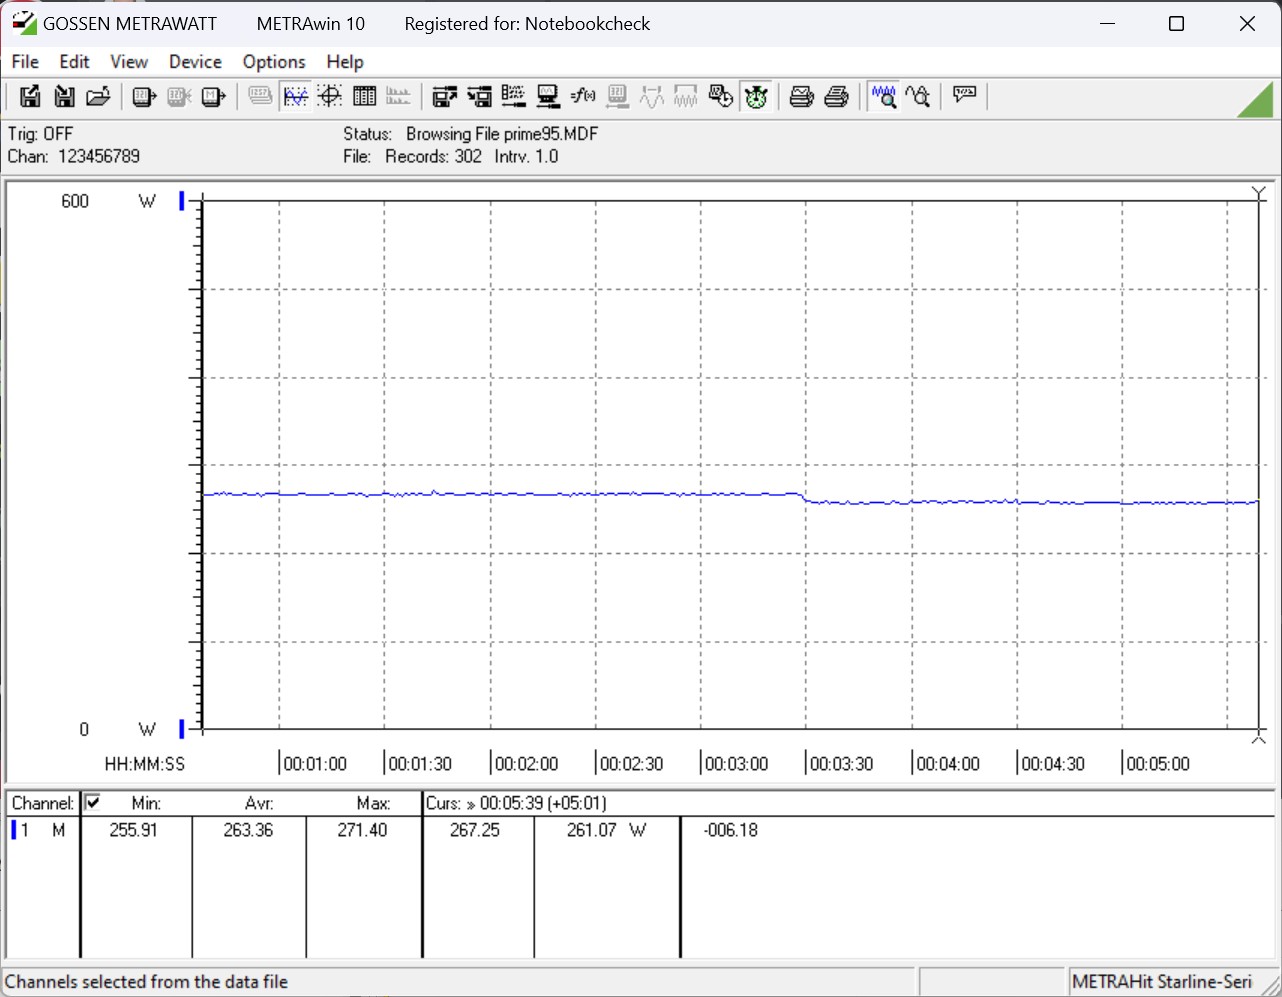Image resolution: width=1282 pixels, height=997 pixels.
Task: Click the first save disk icon
Action: 30,96
